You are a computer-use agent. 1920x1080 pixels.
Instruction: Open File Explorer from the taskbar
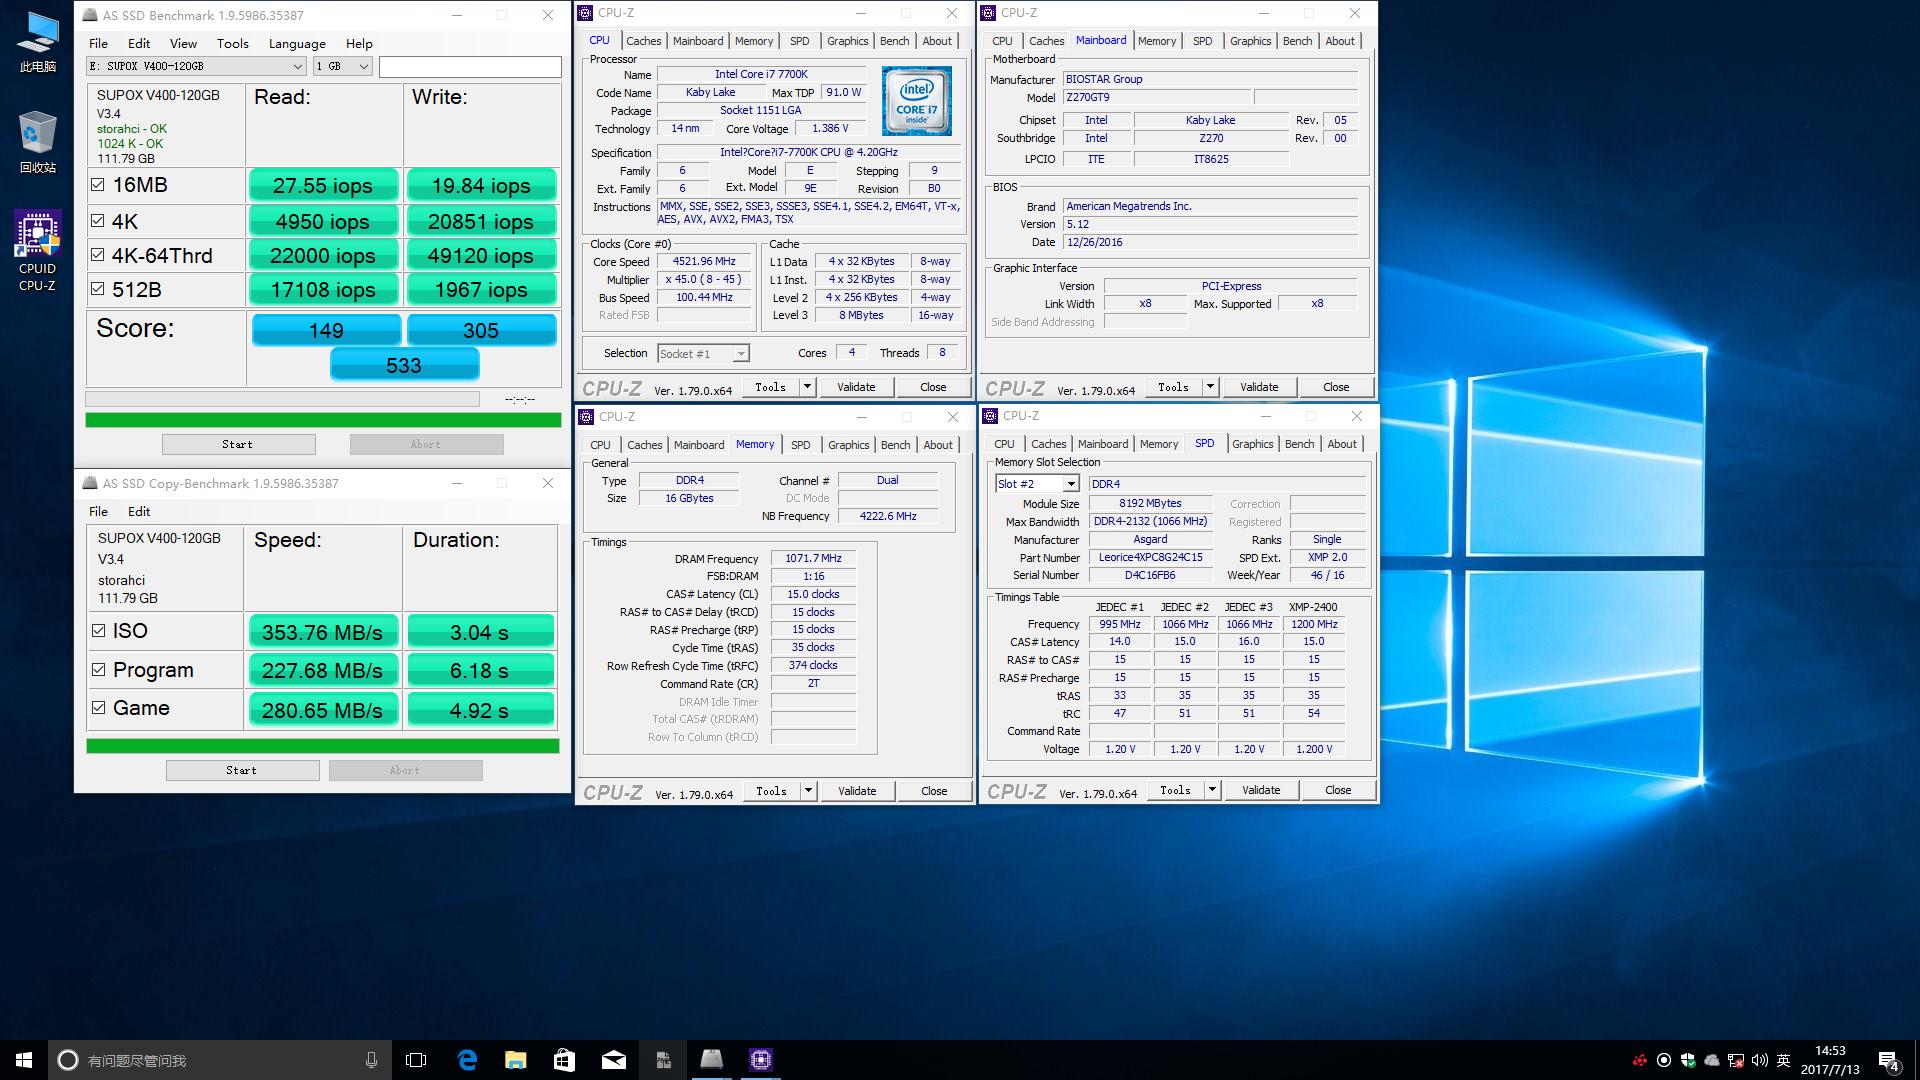point(516,1060)
